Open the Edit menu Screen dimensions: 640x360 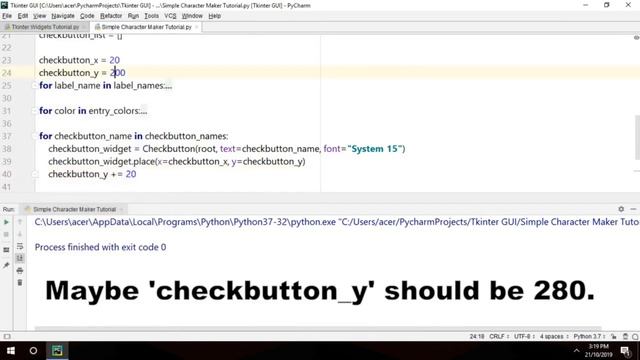[x=23, y=16]
